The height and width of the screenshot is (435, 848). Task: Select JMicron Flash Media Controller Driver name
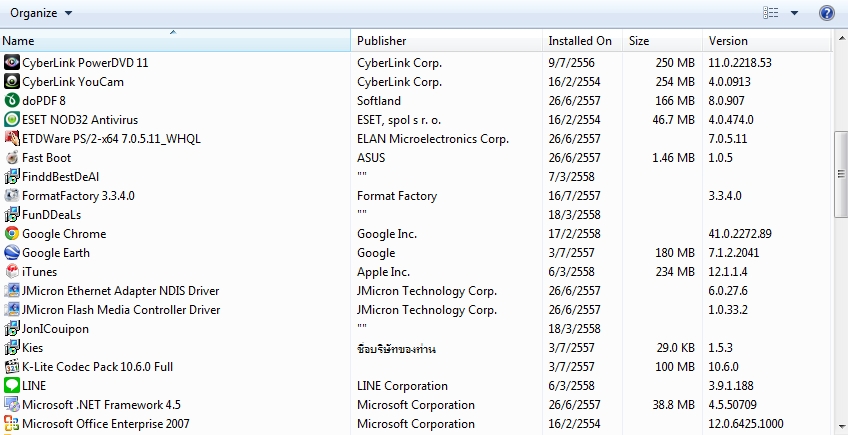click(x=121, y=309)
